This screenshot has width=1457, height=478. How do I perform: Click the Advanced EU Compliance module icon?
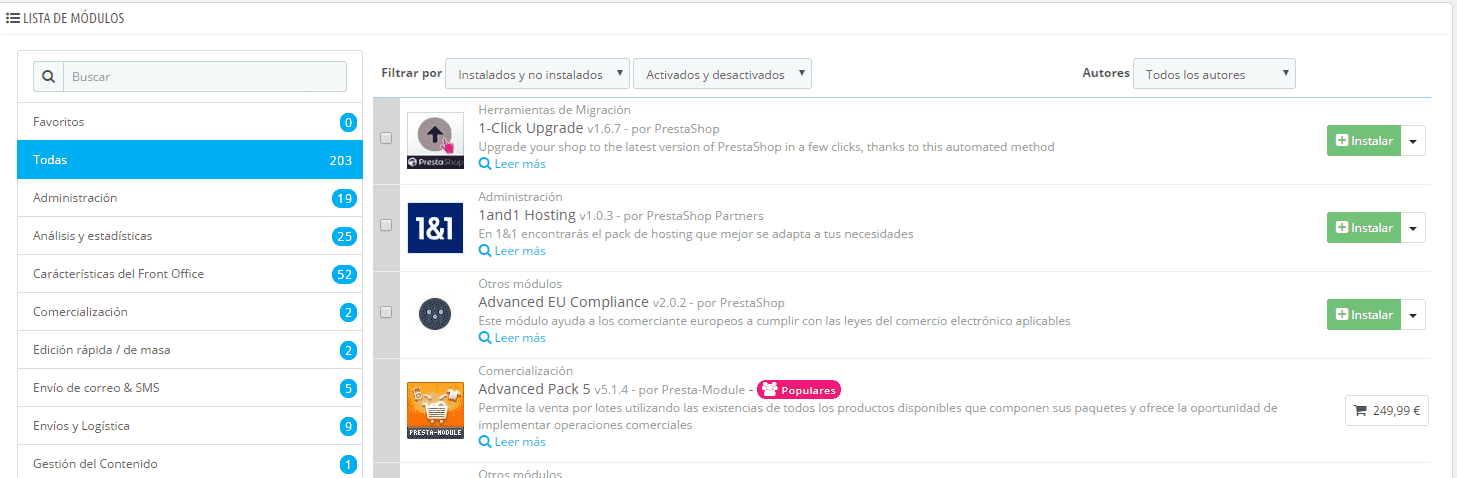436,312
